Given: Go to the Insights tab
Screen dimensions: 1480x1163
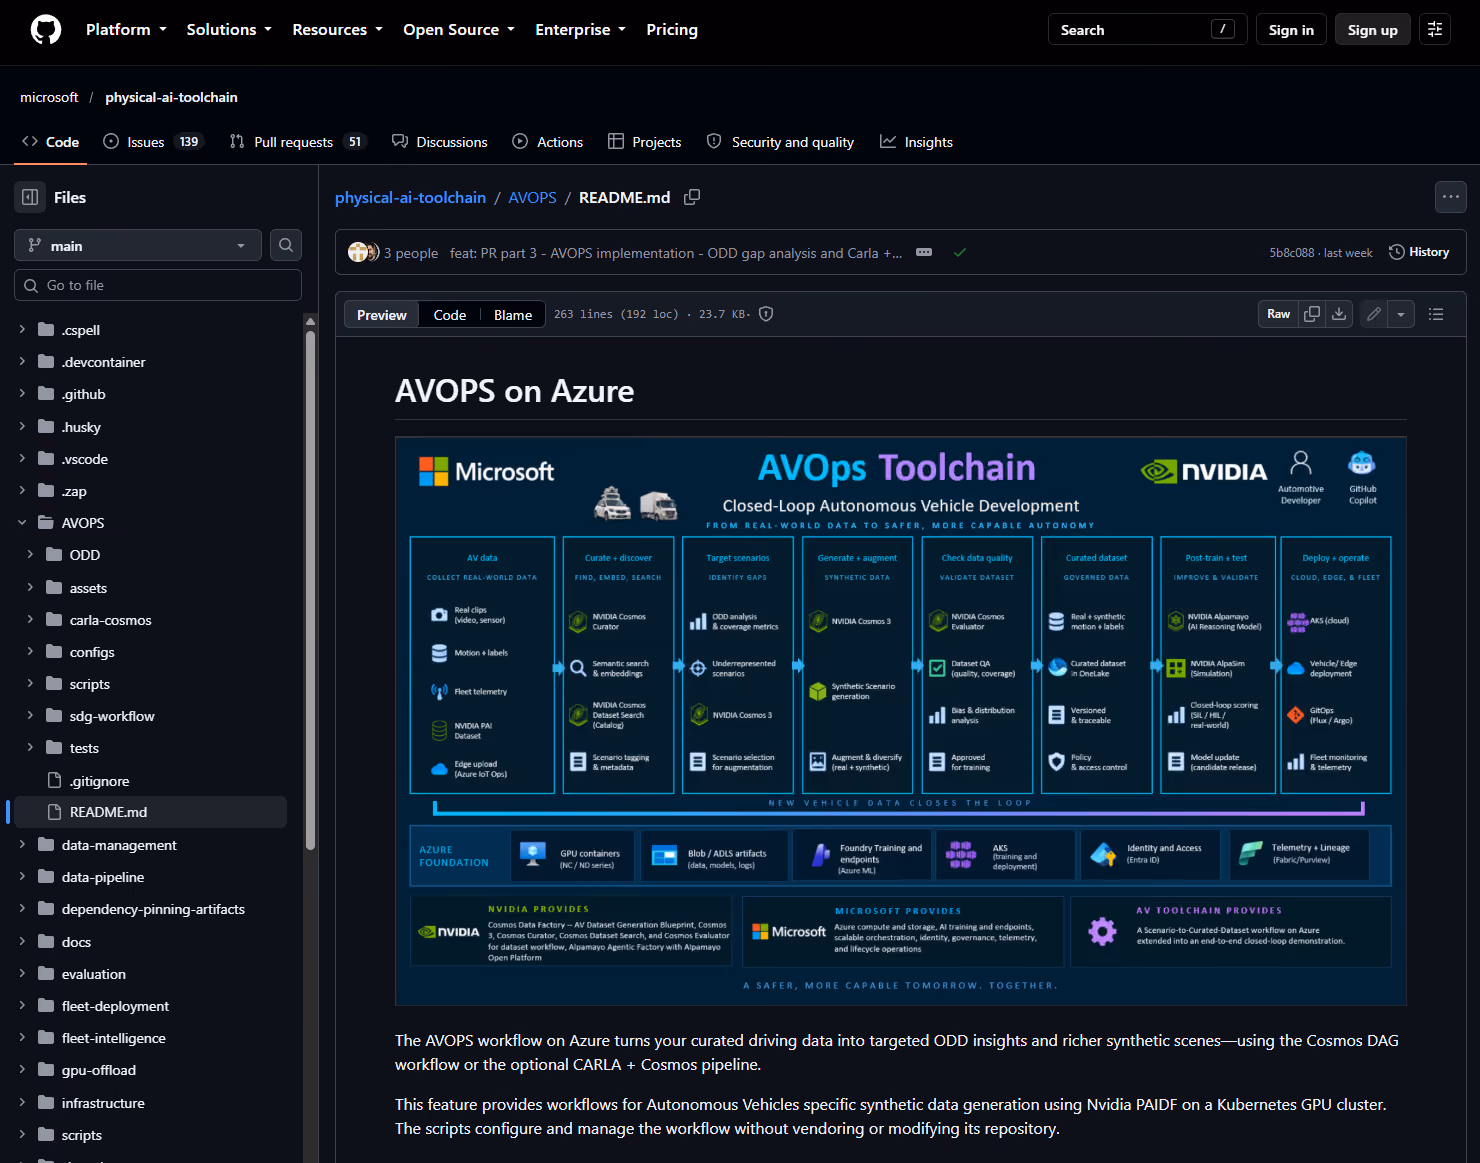Looking at the screenshot, I should pyautogui.click(x=916, y=142).
